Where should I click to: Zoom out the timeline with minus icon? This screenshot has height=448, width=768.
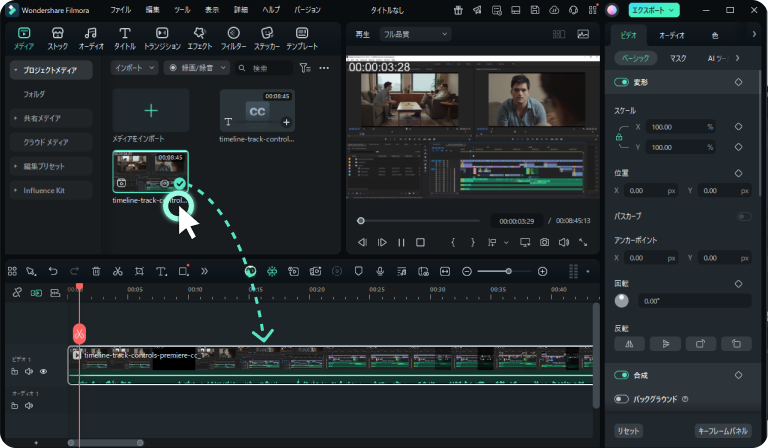(467, 271)
